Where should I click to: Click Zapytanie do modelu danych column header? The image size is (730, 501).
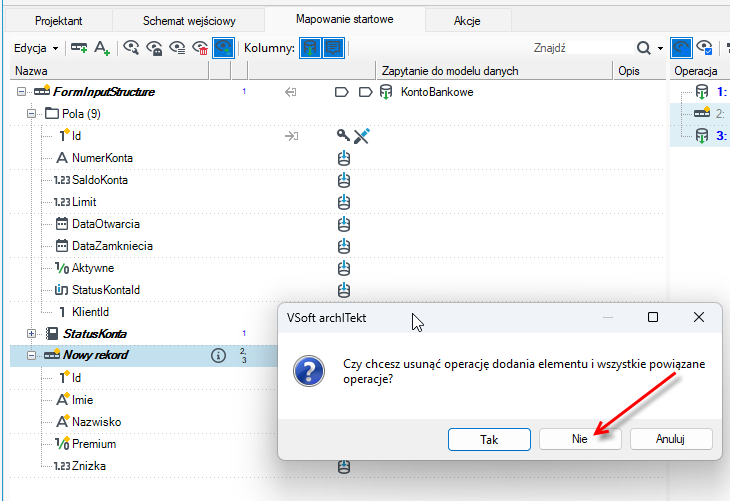coord(494,71)
